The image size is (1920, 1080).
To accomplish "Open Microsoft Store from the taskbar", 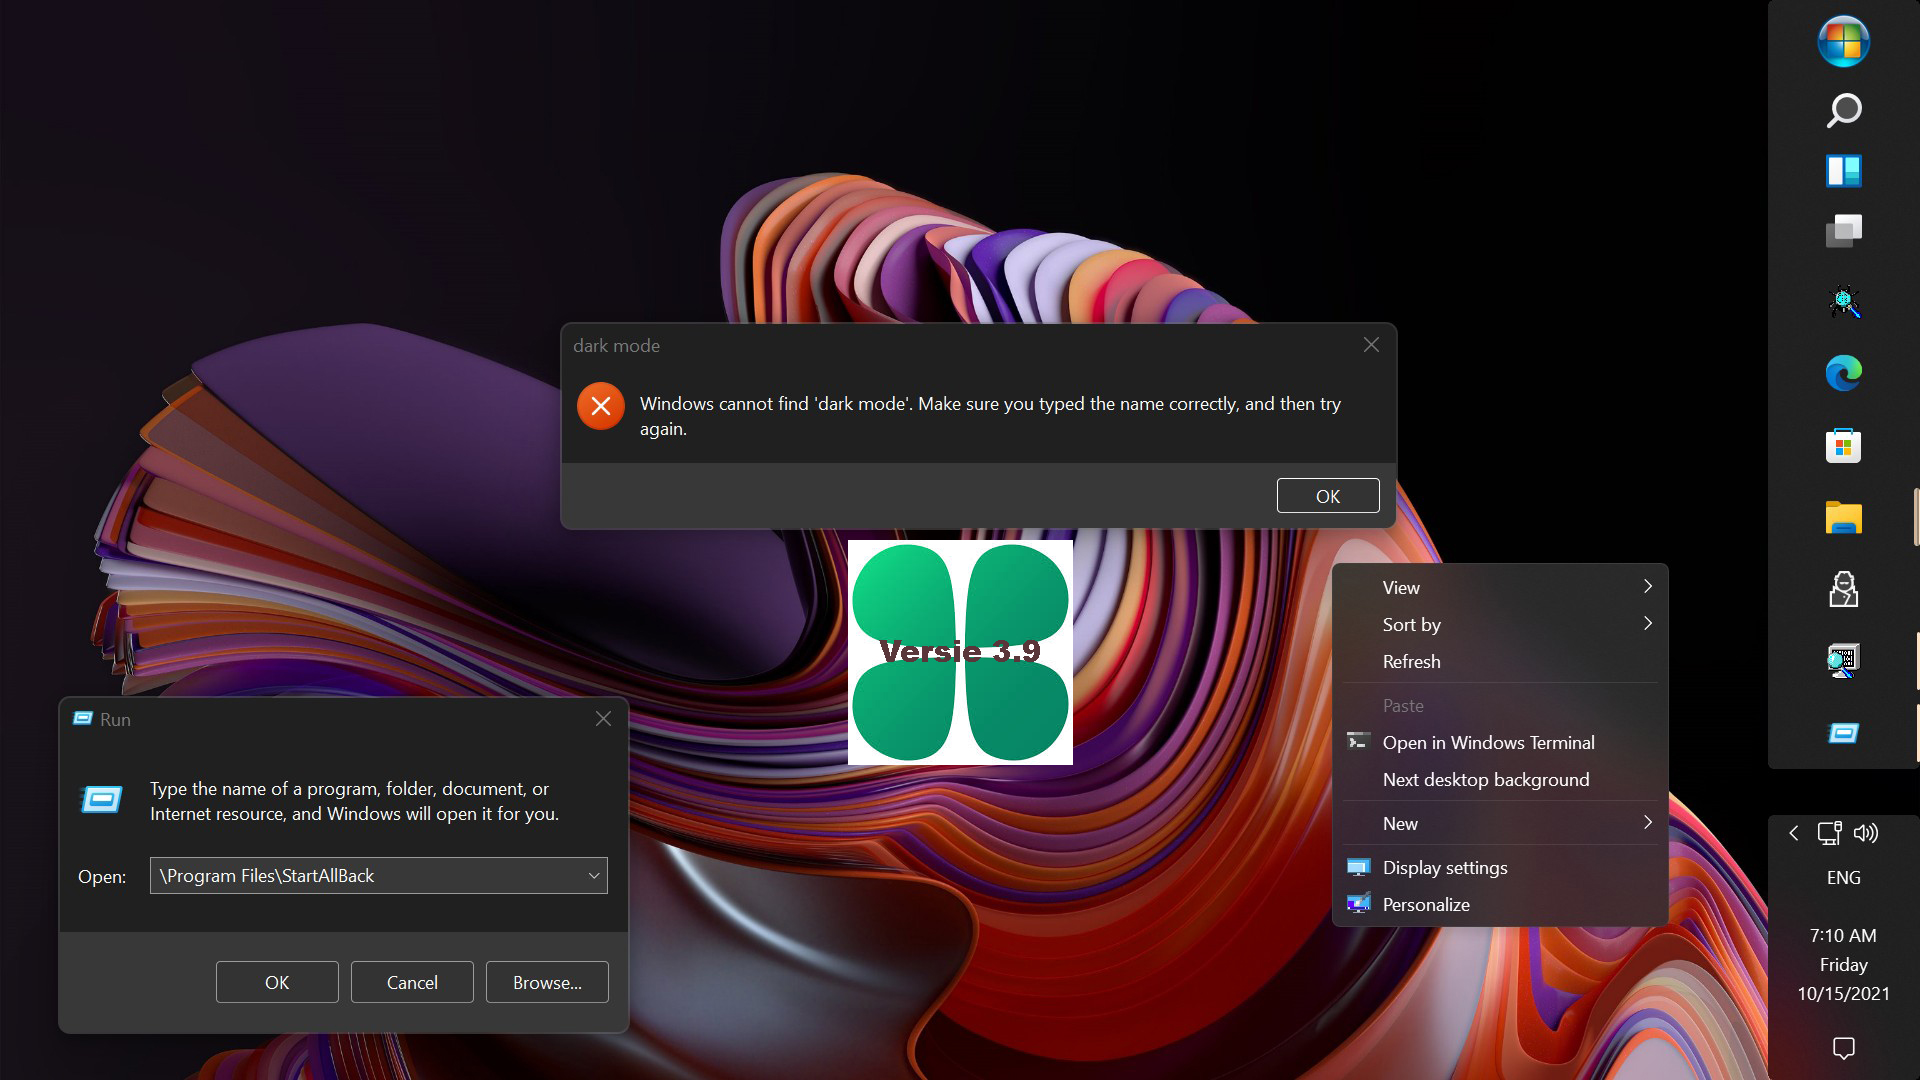I will coord(1843,445).
